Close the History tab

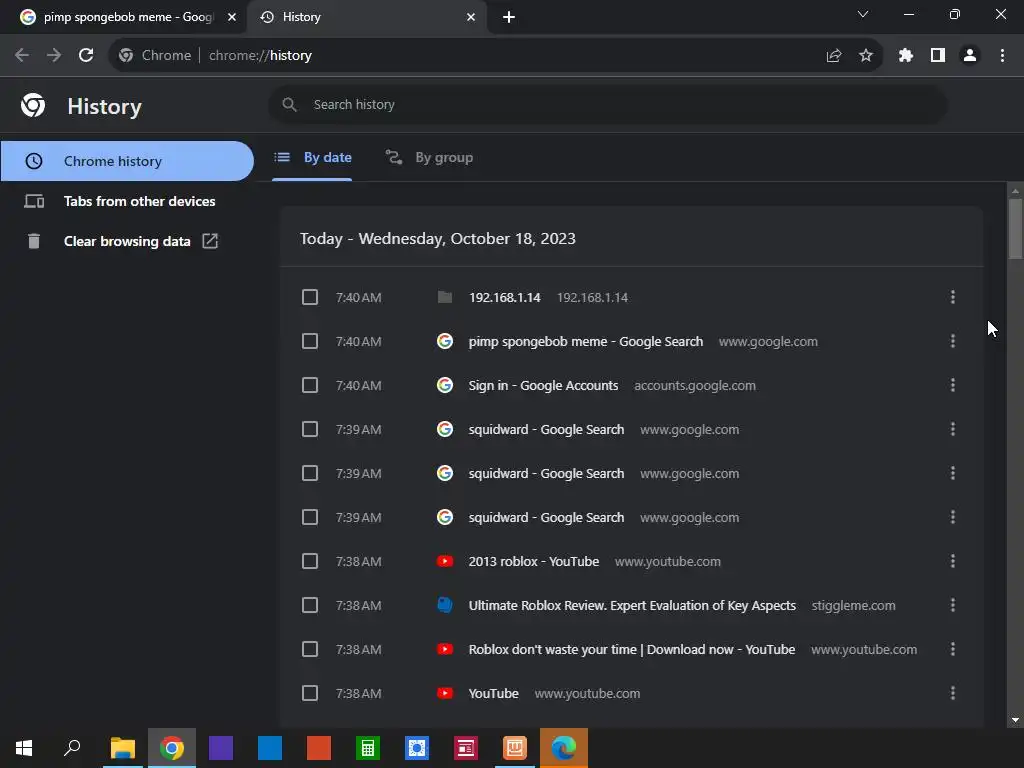(471, 17)
